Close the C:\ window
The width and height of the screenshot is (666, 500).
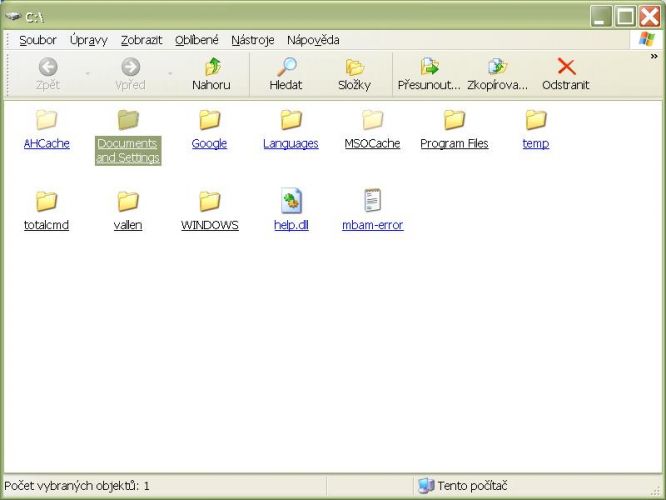pos(650,17)
